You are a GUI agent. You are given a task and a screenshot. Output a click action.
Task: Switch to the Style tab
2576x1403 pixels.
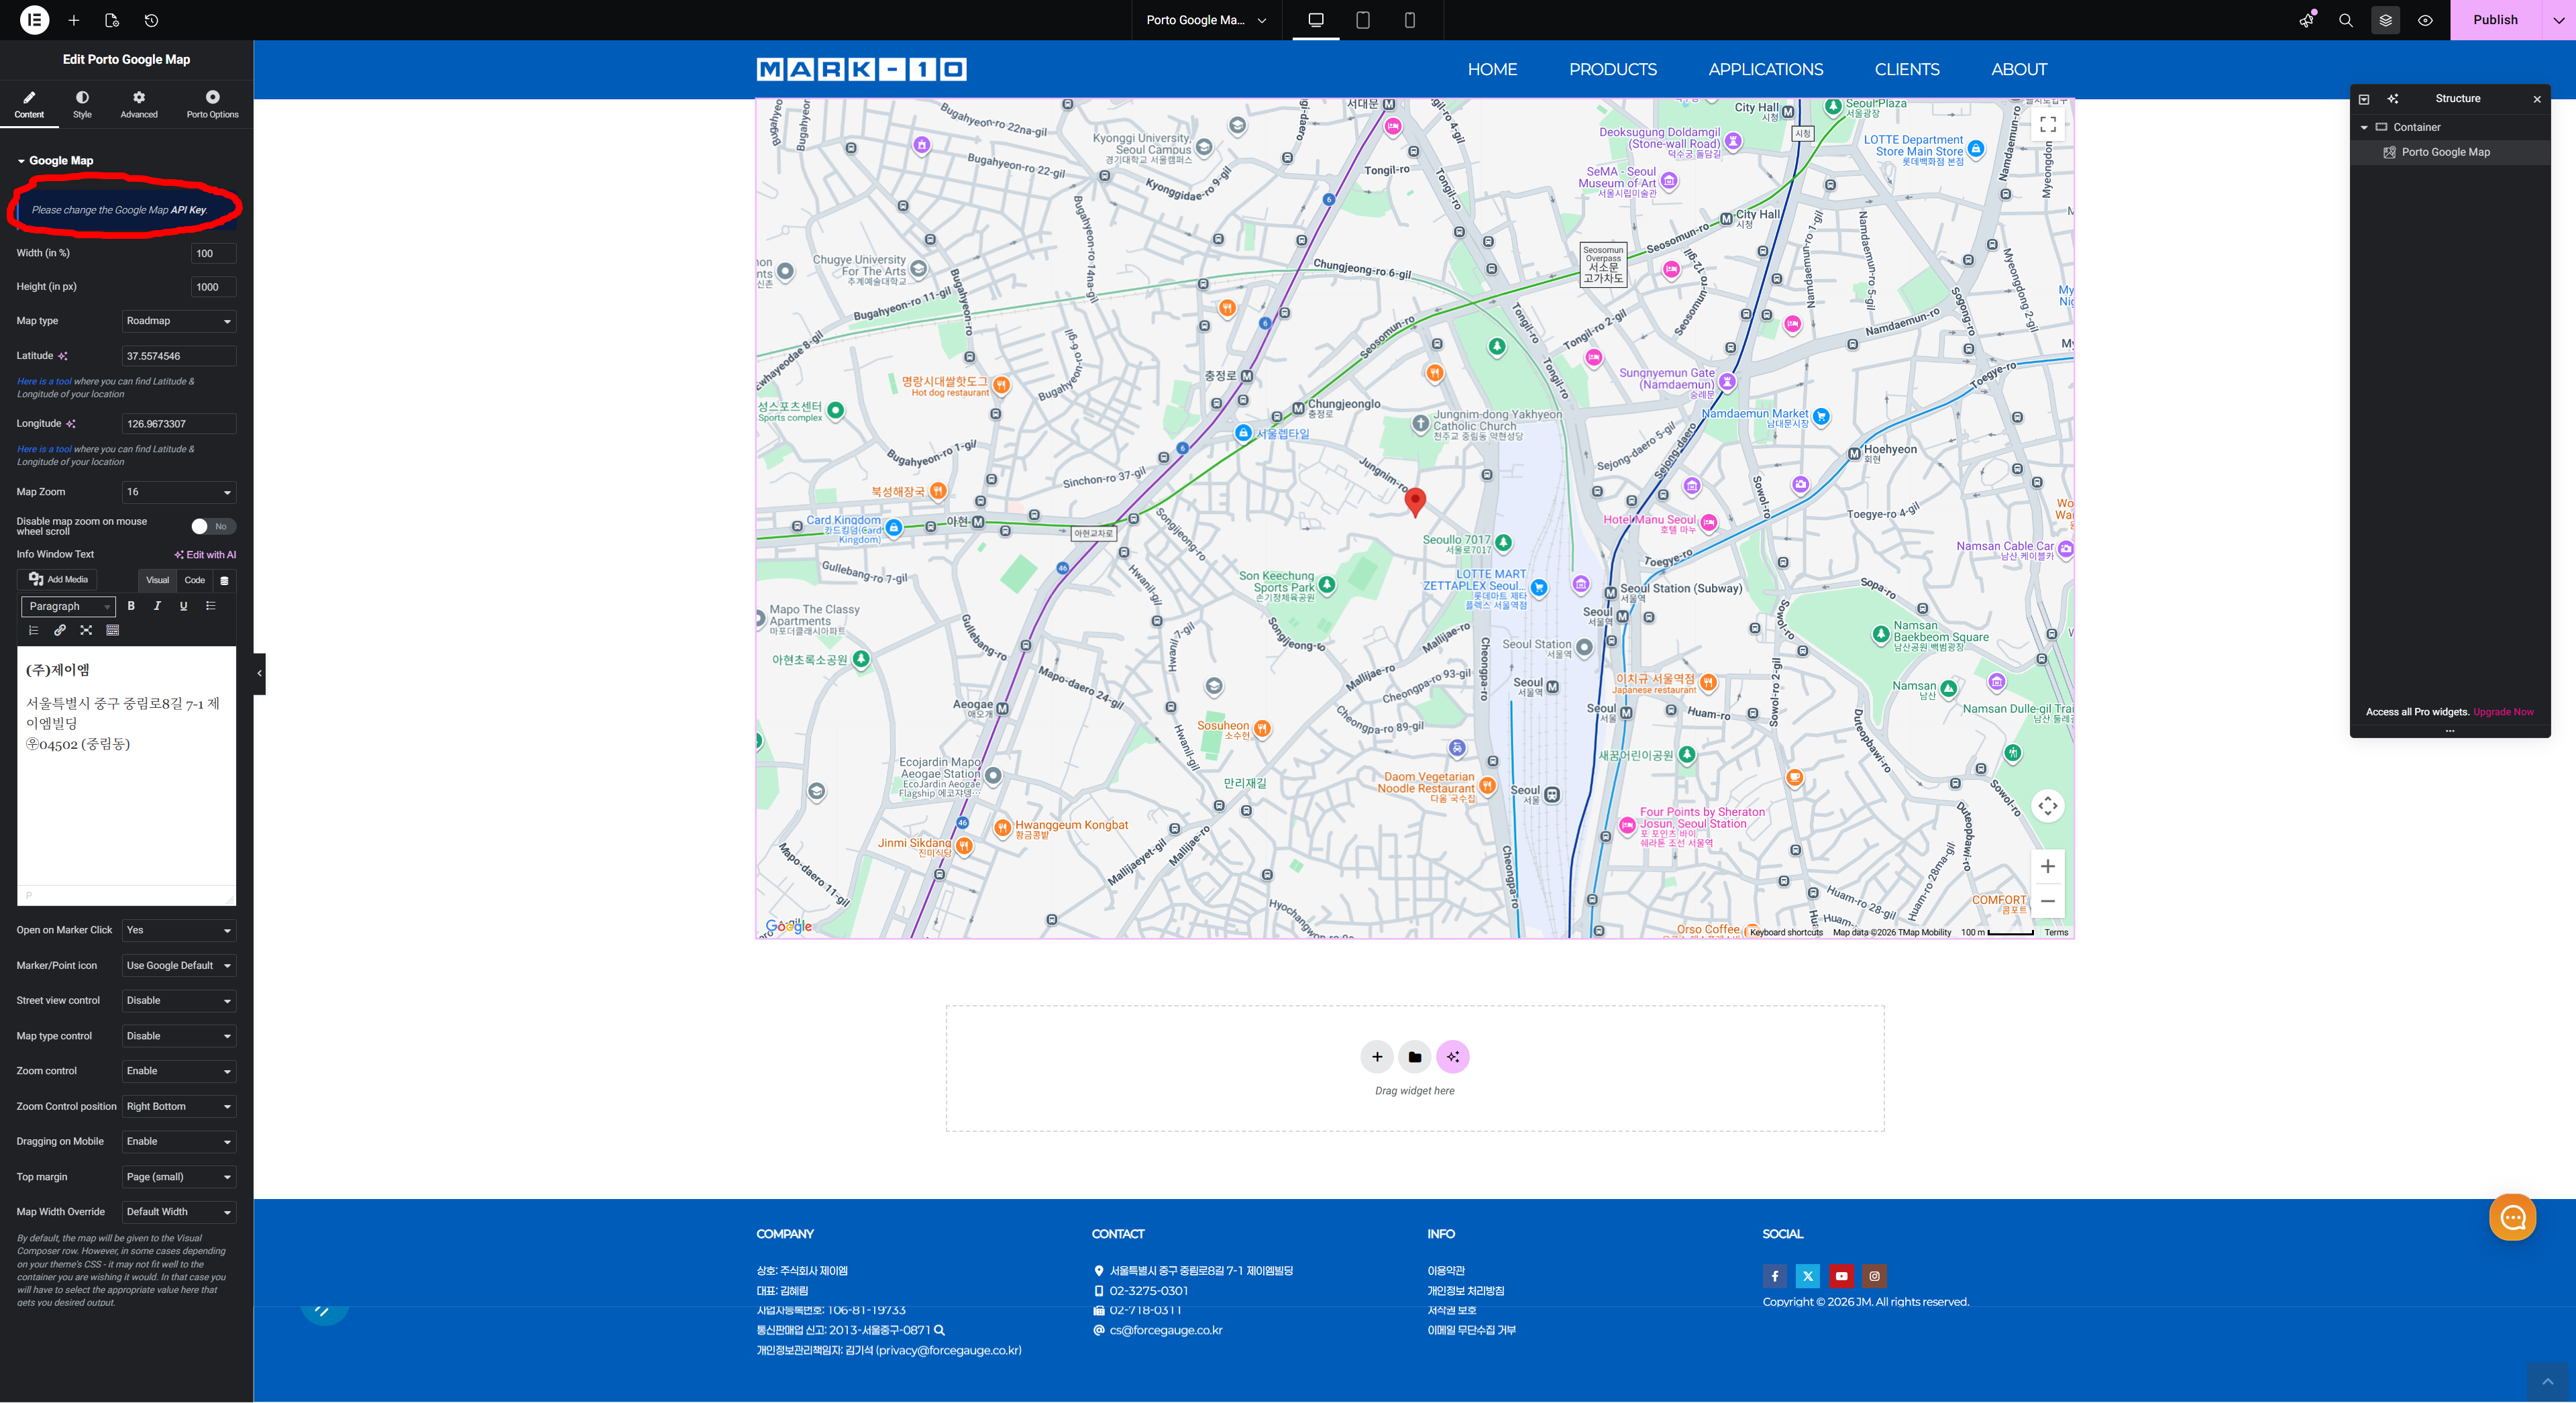pos(82,103)
